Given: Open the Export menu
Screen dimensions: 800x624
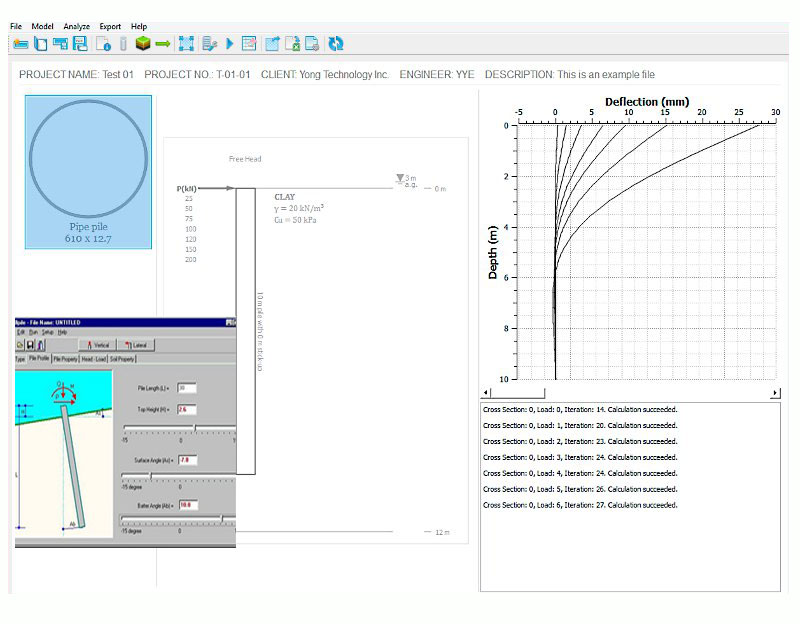Looking at the screenshot, I should click(110, 26).
